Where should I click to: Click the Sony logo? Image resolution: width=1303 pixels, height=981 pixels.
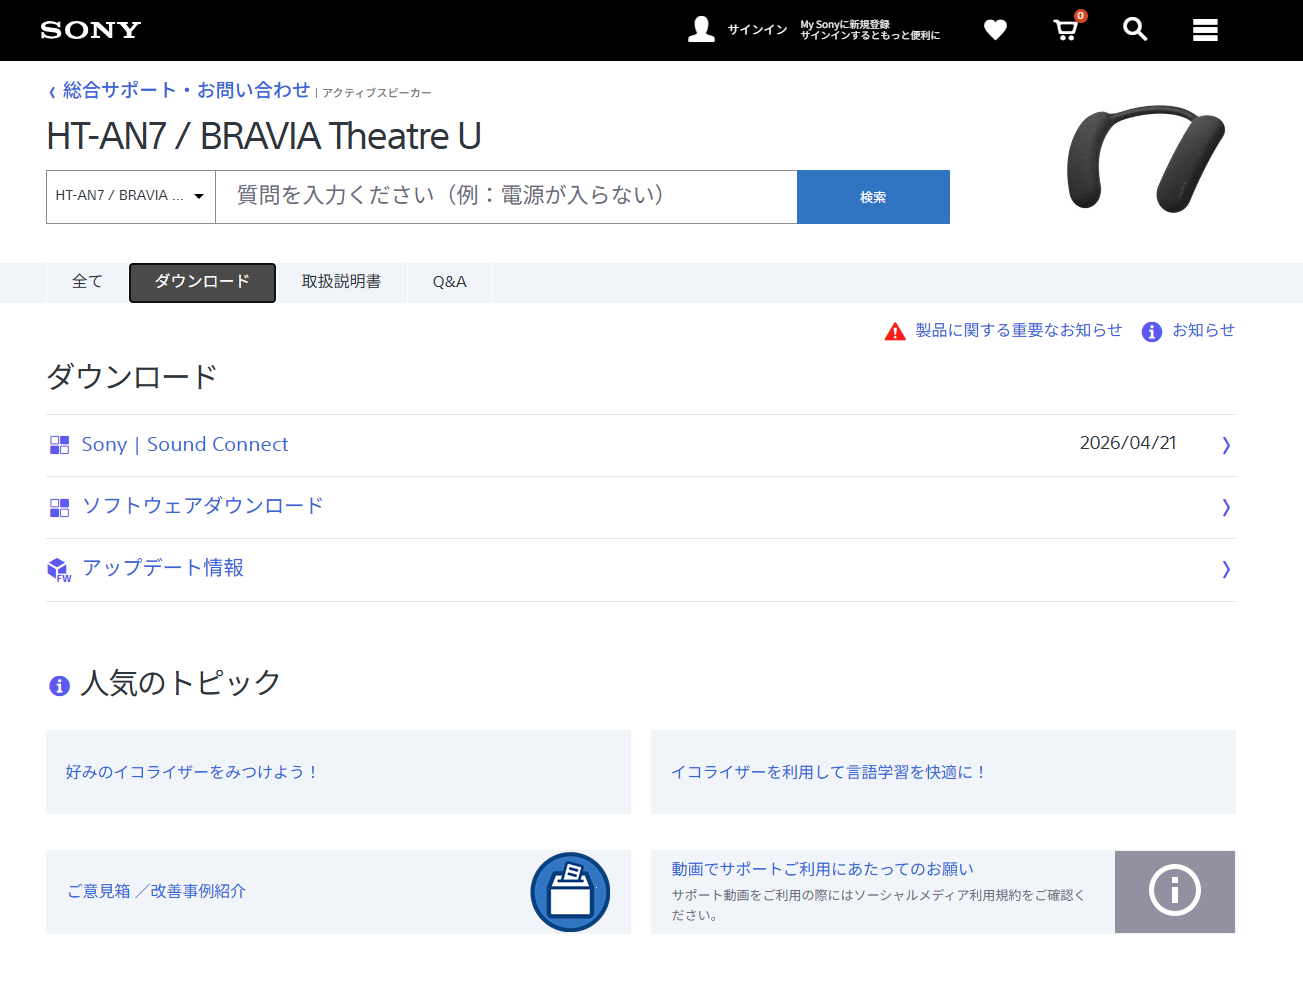[90, 30]
